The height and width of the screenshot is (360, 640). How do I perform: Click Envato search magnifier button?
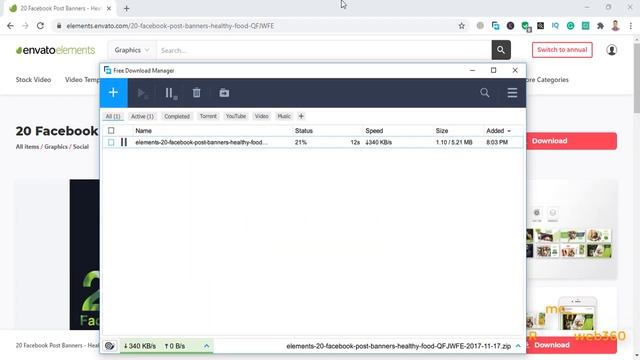coord(501,50)
